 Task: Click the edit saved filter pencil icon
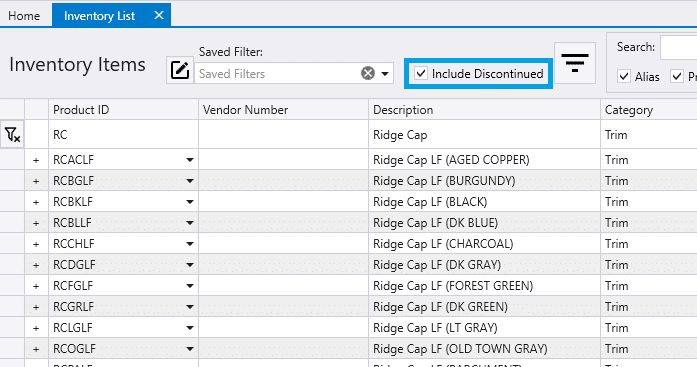pyautogui.click(x=180, y=70)
